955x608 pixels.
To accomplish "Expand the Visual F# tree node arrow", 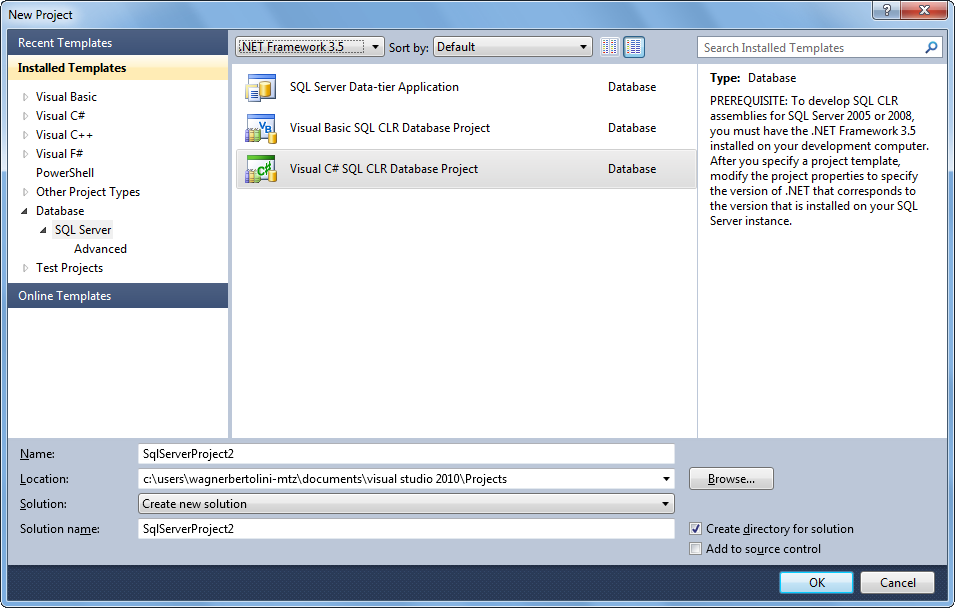I will (25, 154).
